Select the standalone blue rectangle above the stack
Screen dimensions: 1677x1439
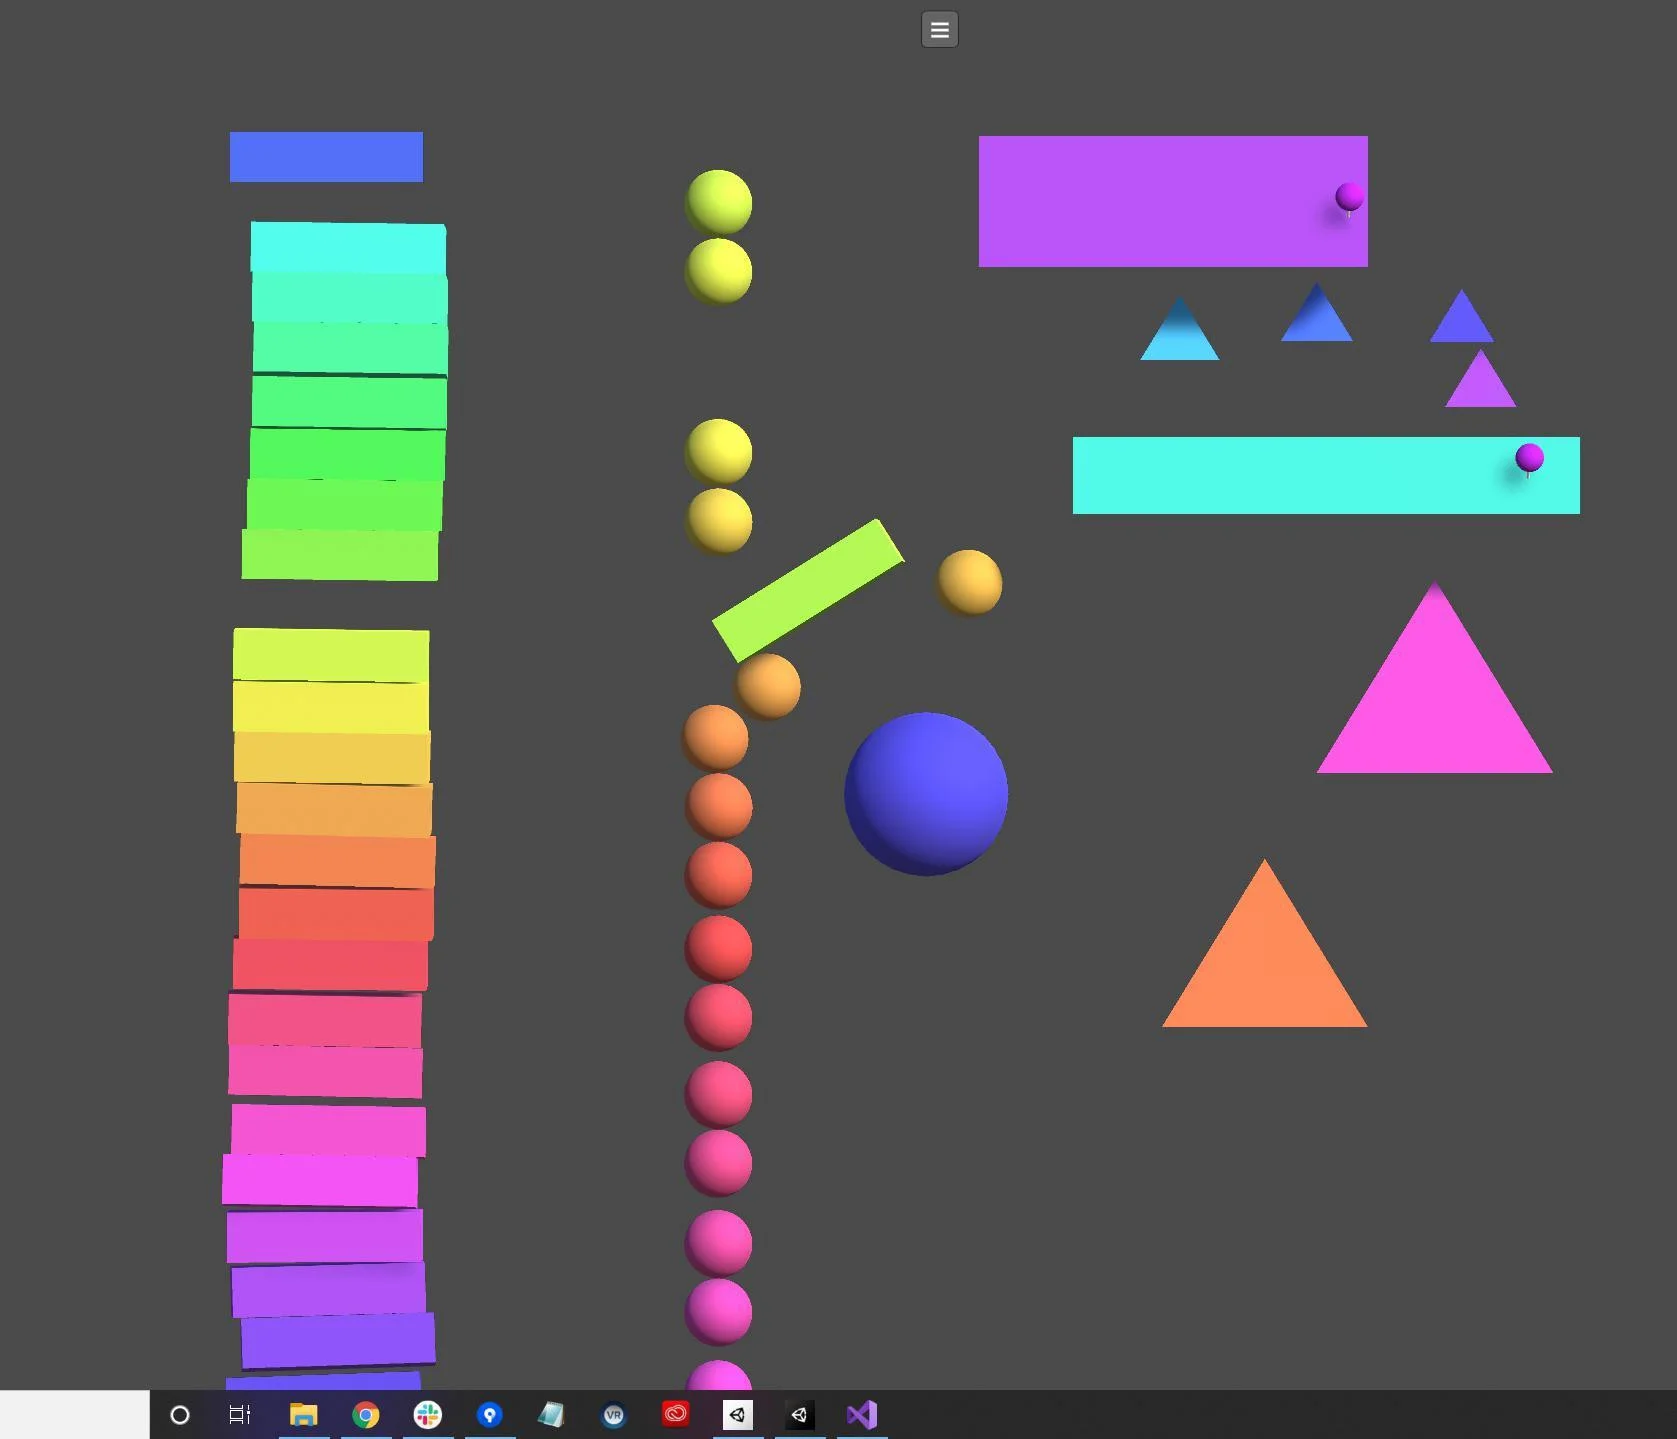tap(326, 157)
